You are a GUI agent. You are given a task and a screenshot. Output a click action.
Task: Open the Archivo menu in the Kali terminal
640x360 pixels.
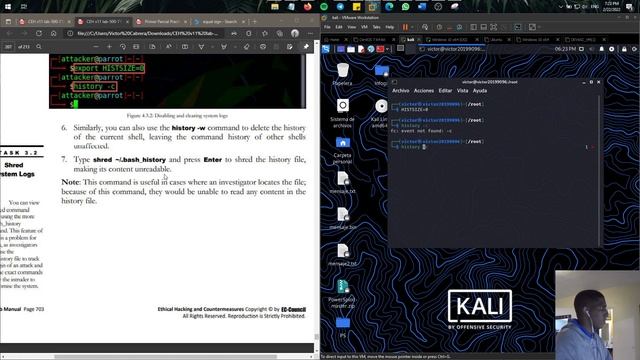click(x=400, y=91)
